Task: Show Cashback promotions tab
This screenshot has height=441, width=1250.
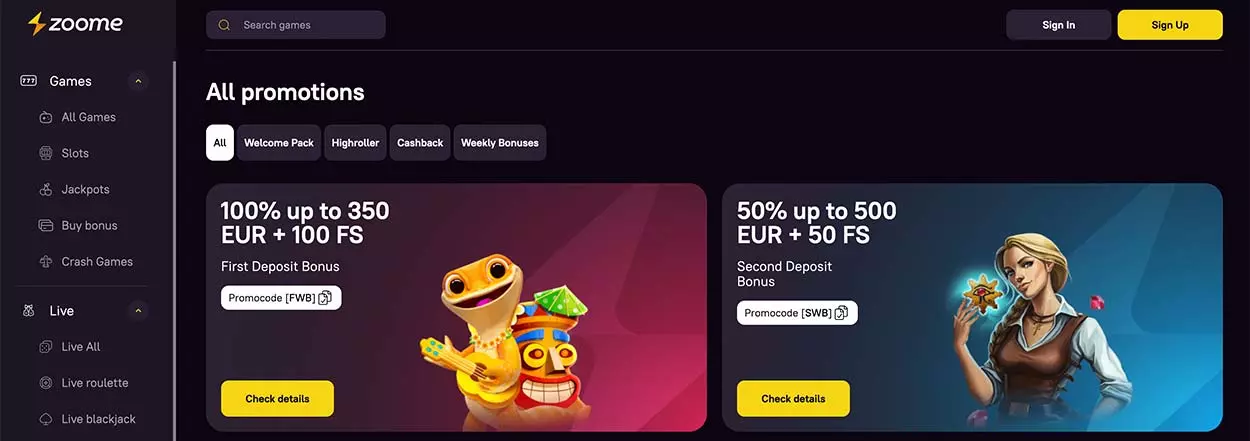Action: (420, 143)
